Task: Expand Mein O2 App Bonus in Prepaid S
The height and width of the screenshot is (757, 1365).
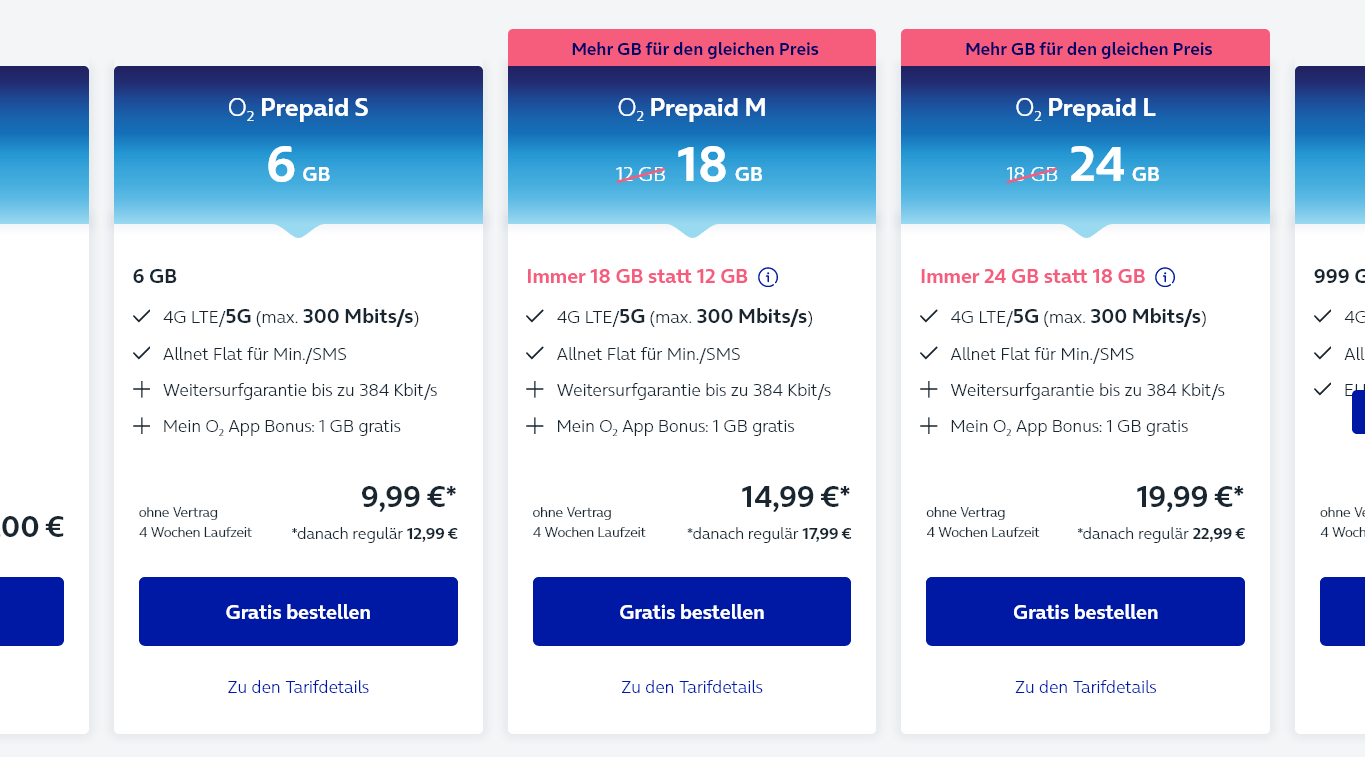Action: point(141,426)
